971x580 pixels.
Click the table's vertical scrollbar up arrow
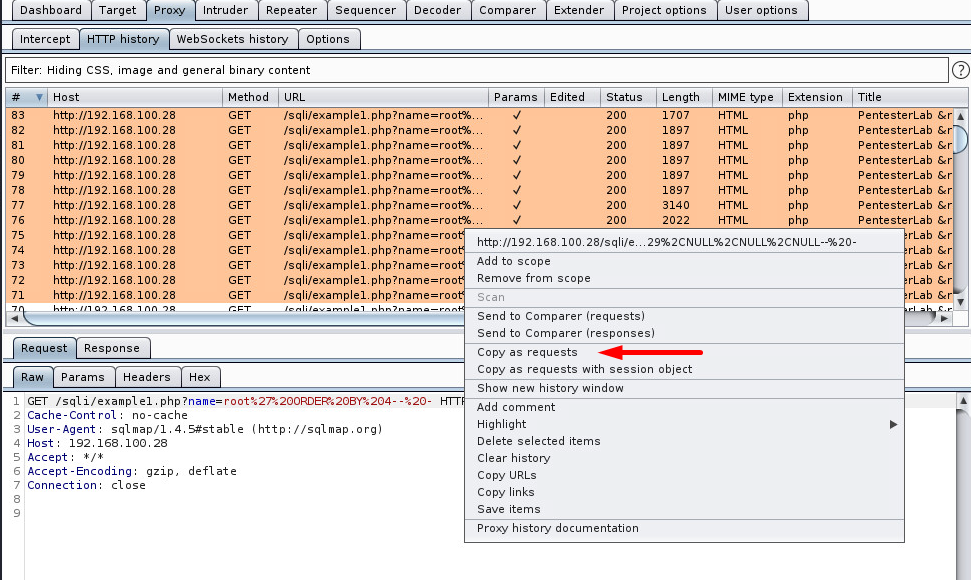[960, 116]
